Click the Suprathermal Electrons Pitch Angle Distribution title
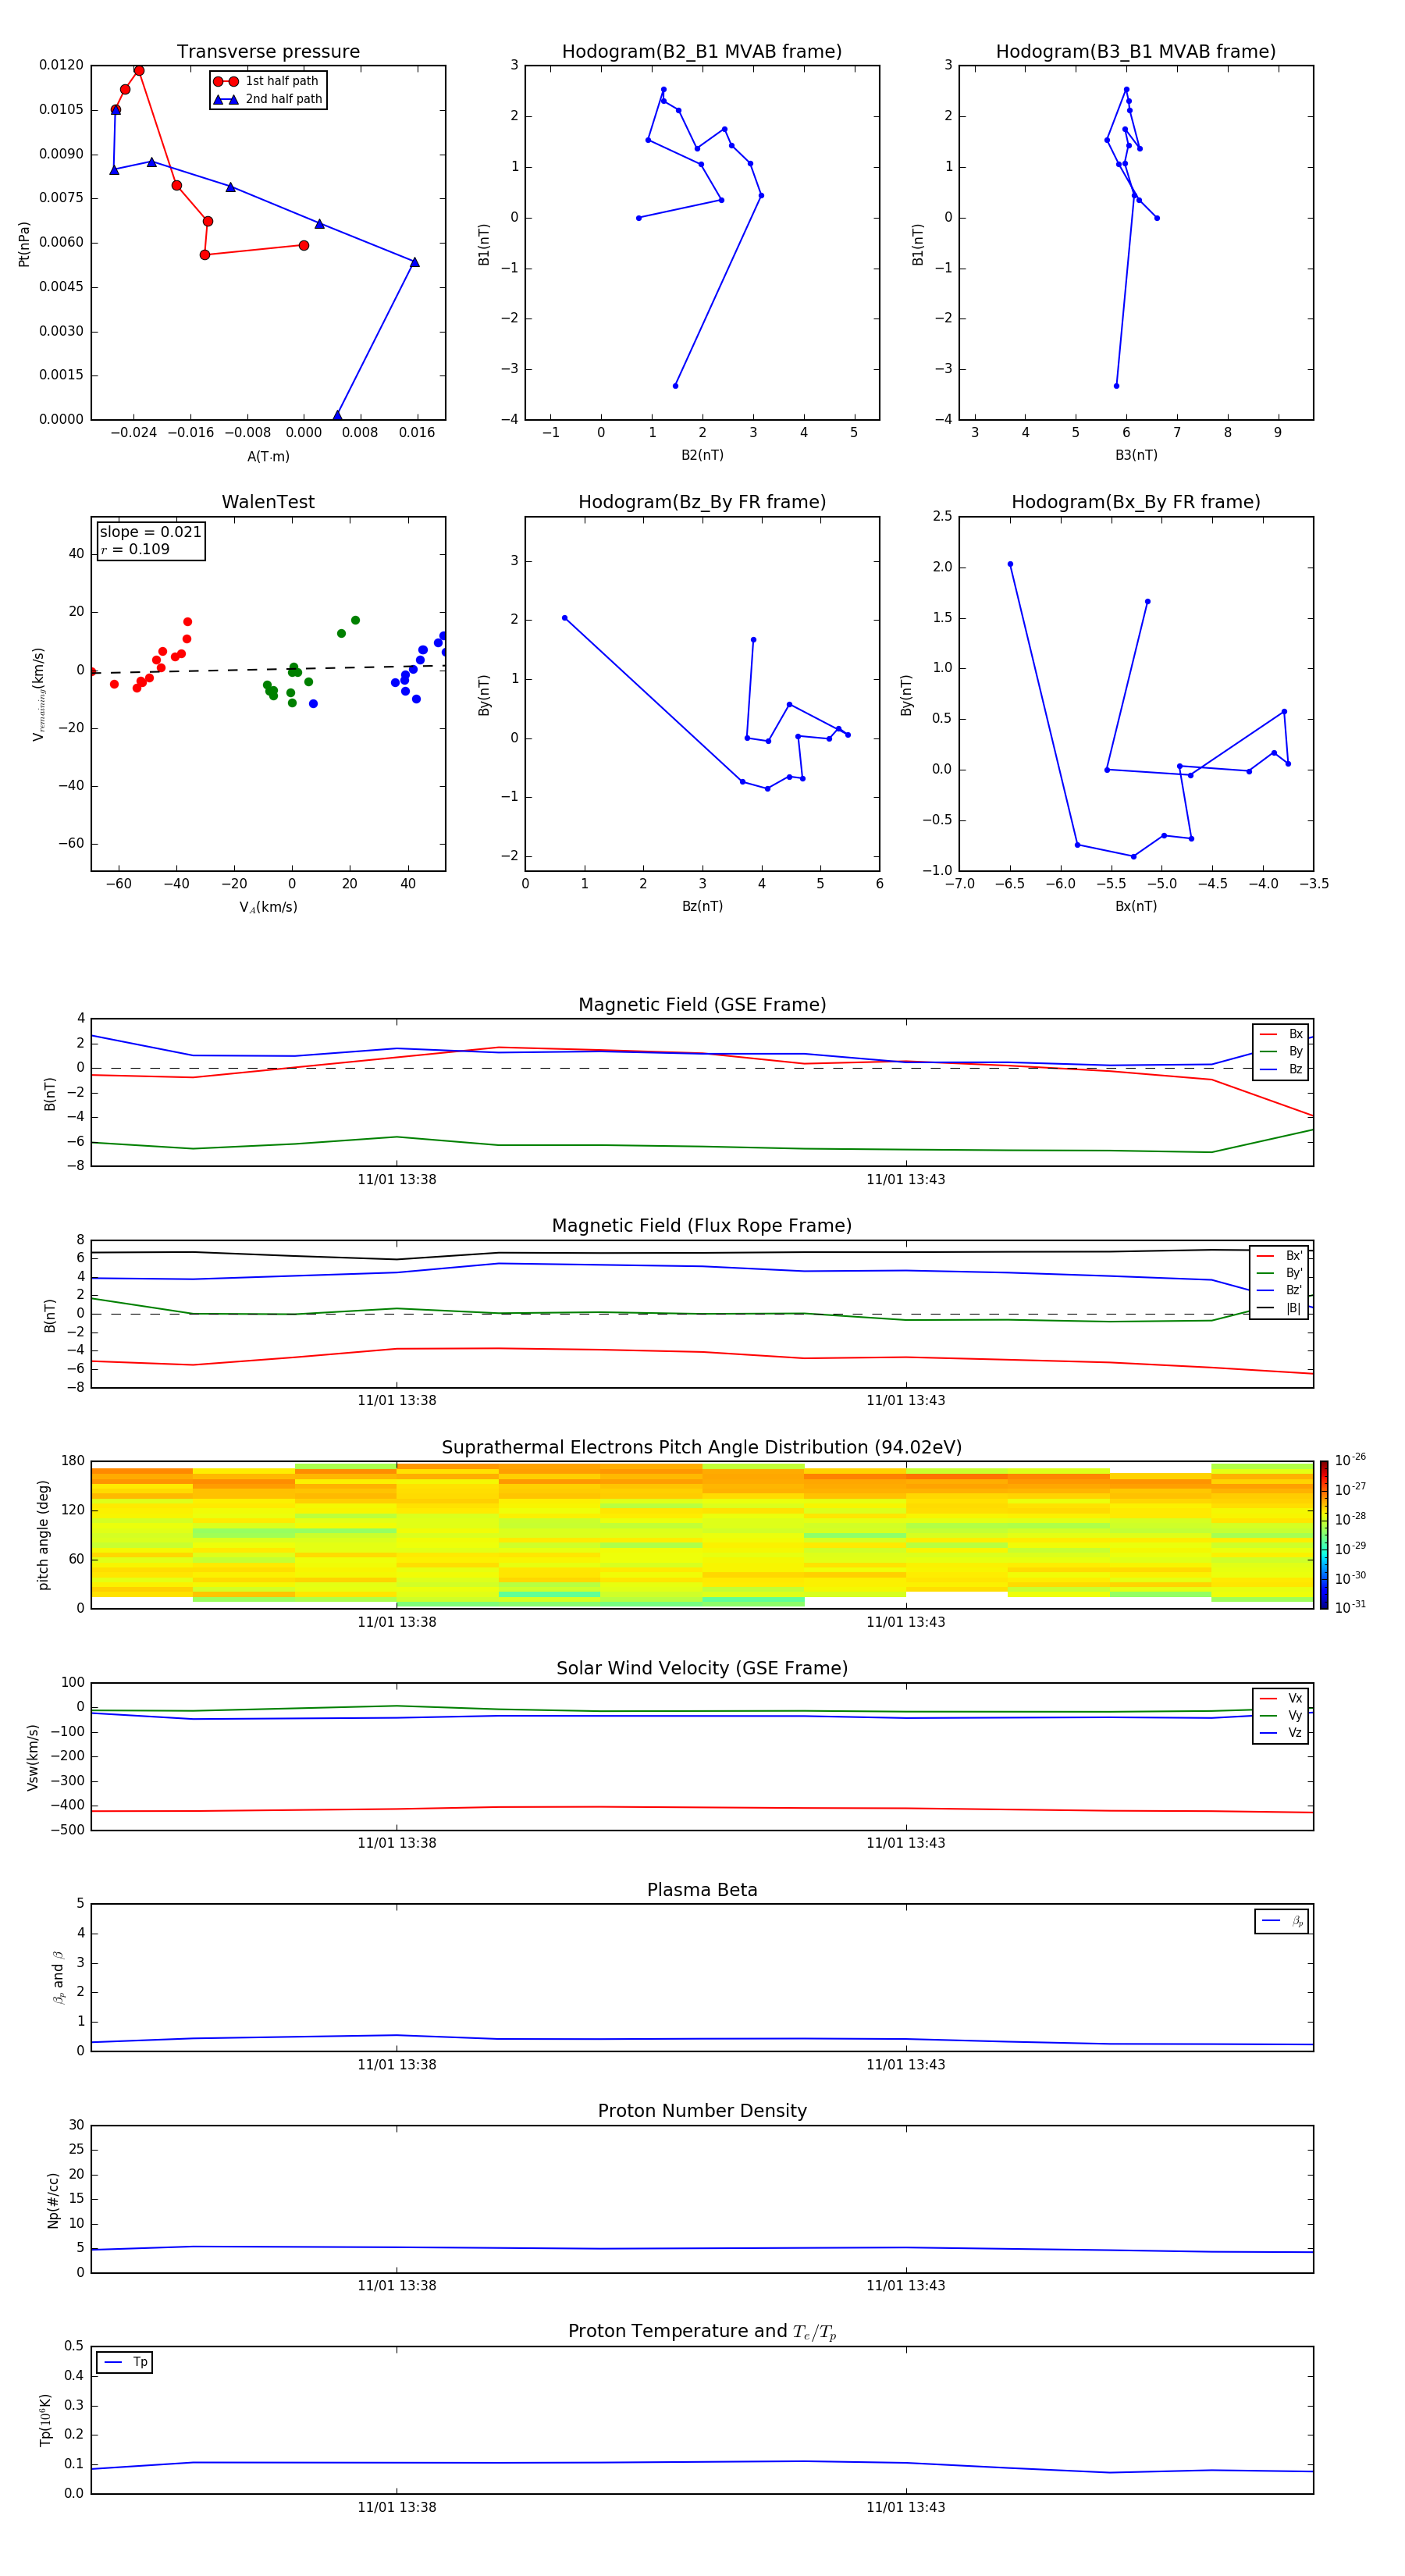This screenshot has height=2576, width=1405. coord(702,1448)
